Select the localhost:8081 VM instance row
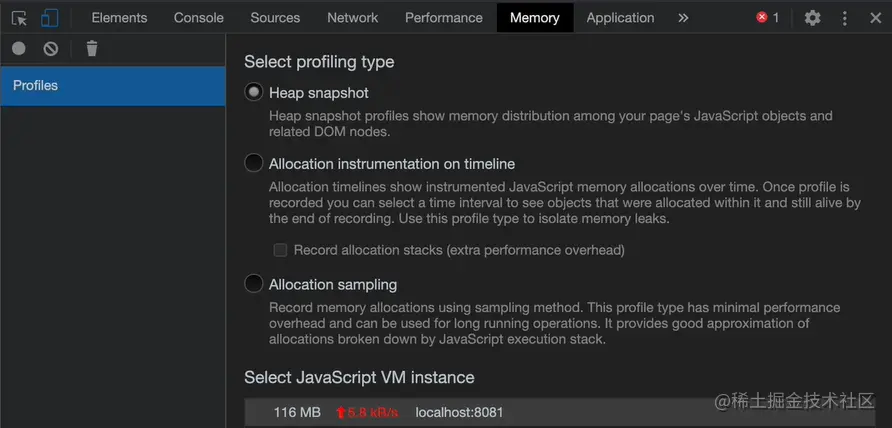Screen dimensions: 892x428 pyautogui.click(x=459, y=412)
